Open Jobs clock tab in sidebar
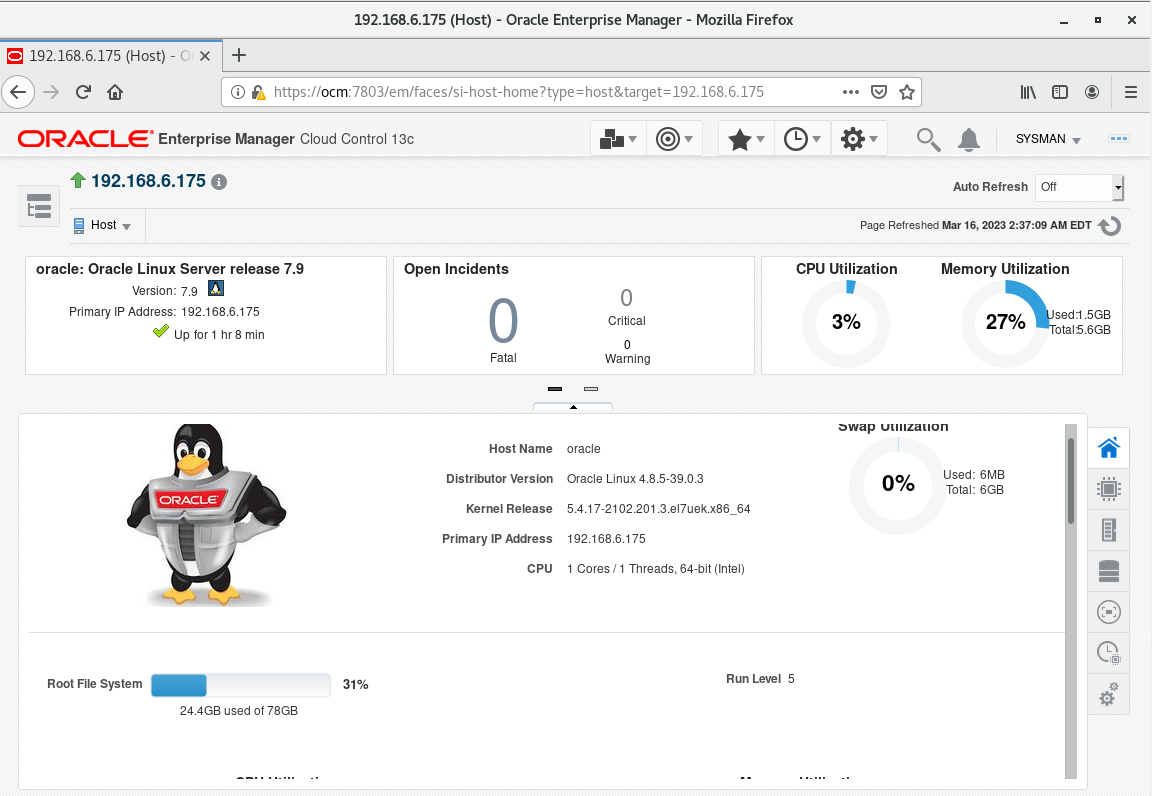This screenshot has height=796, width=1152. click(x=1109, y=653)
